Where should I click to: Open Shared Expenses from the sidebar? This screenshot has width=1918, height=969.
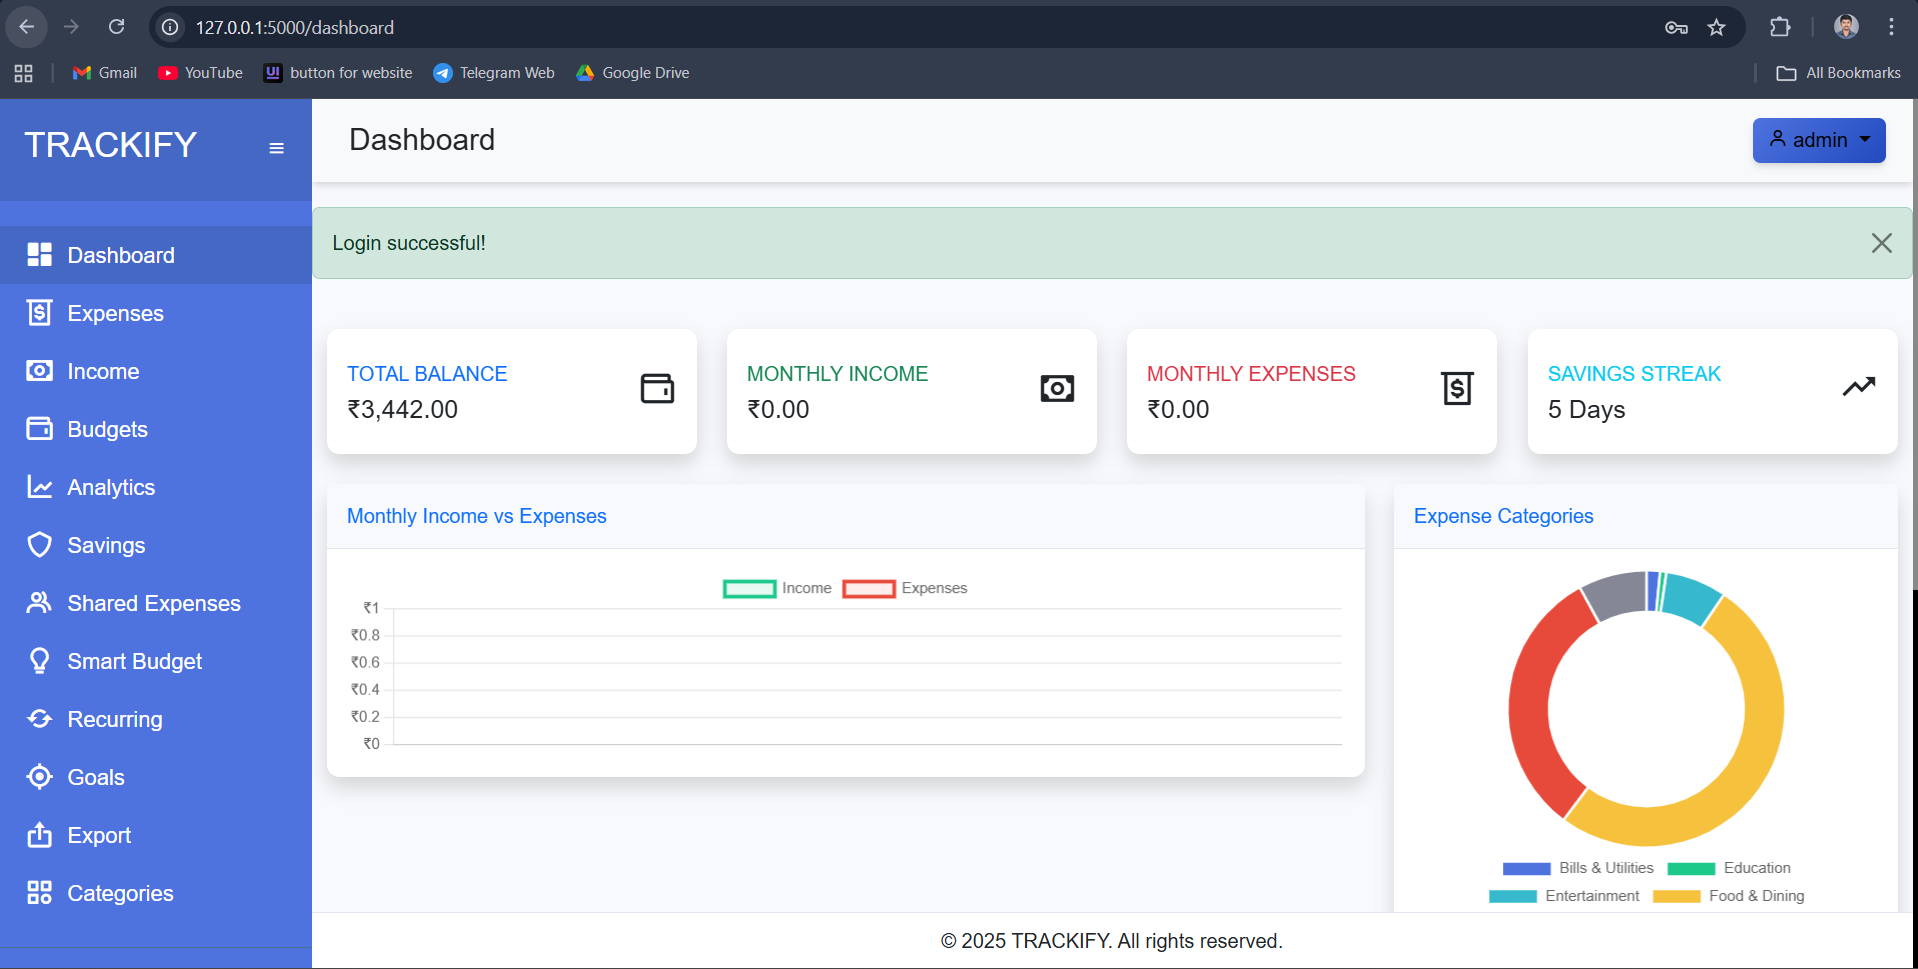156,603
